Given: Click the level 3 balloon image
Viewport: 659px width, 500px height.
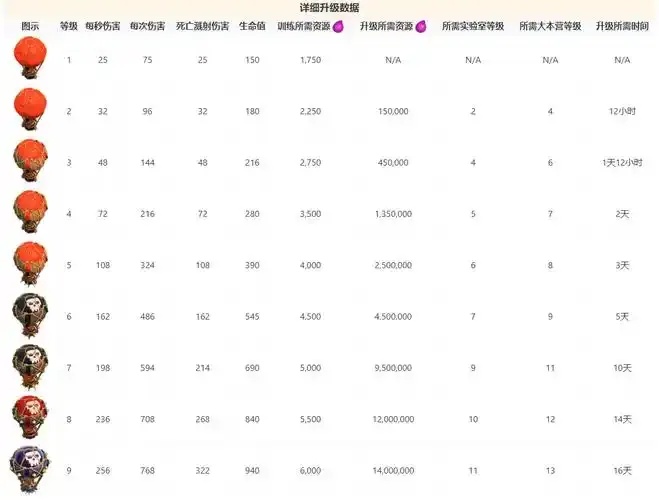Looking at the screenshot, I should [30, 161].
